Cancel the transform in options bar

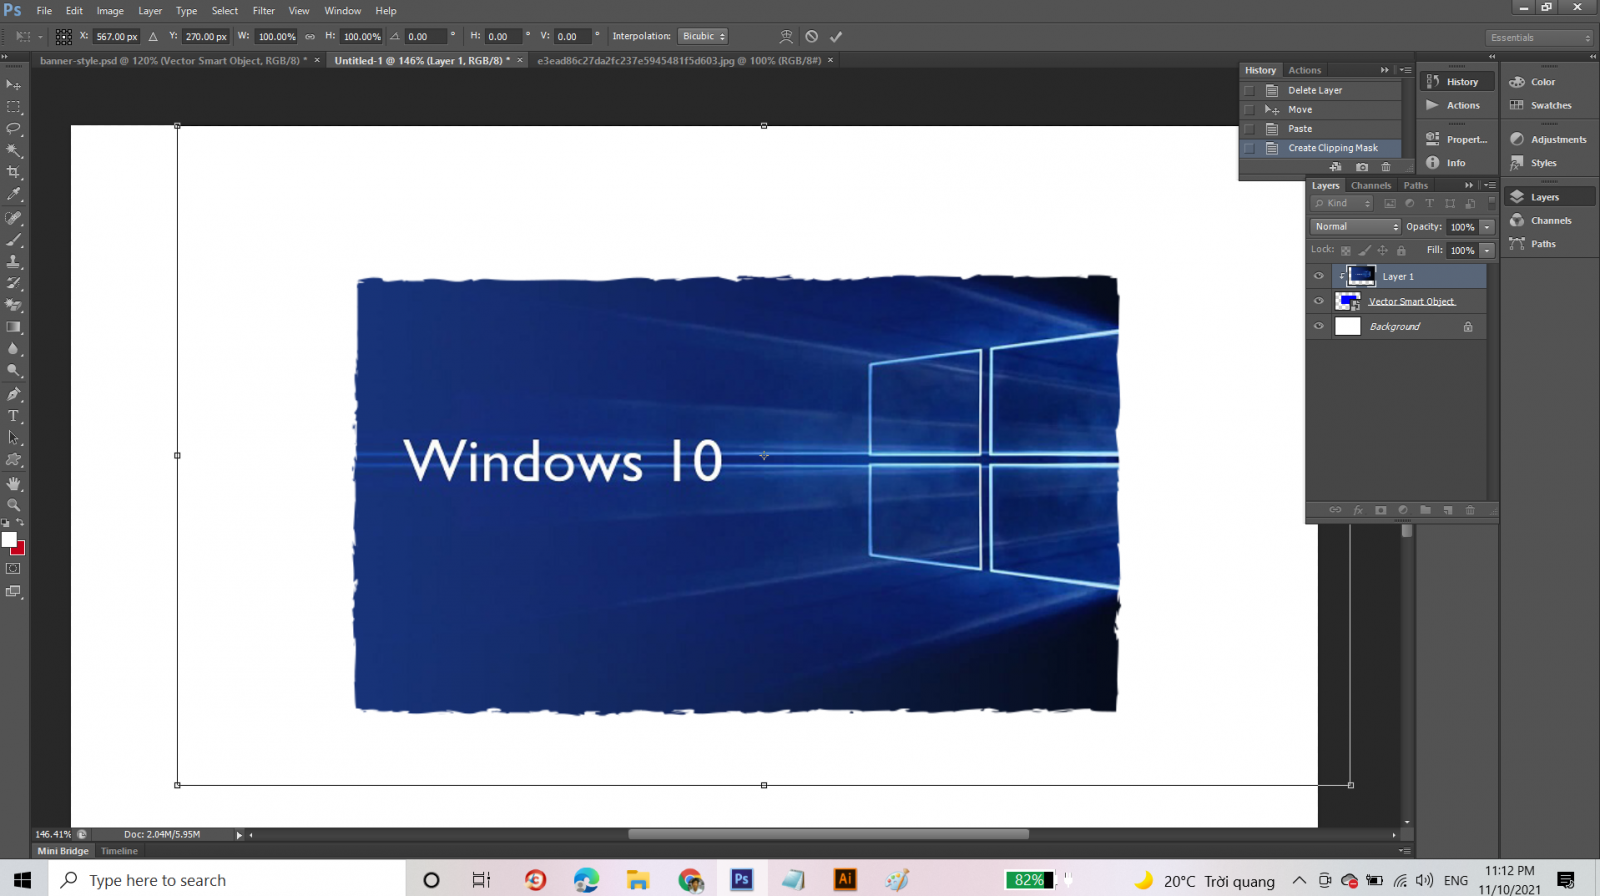tap(812, 37)
